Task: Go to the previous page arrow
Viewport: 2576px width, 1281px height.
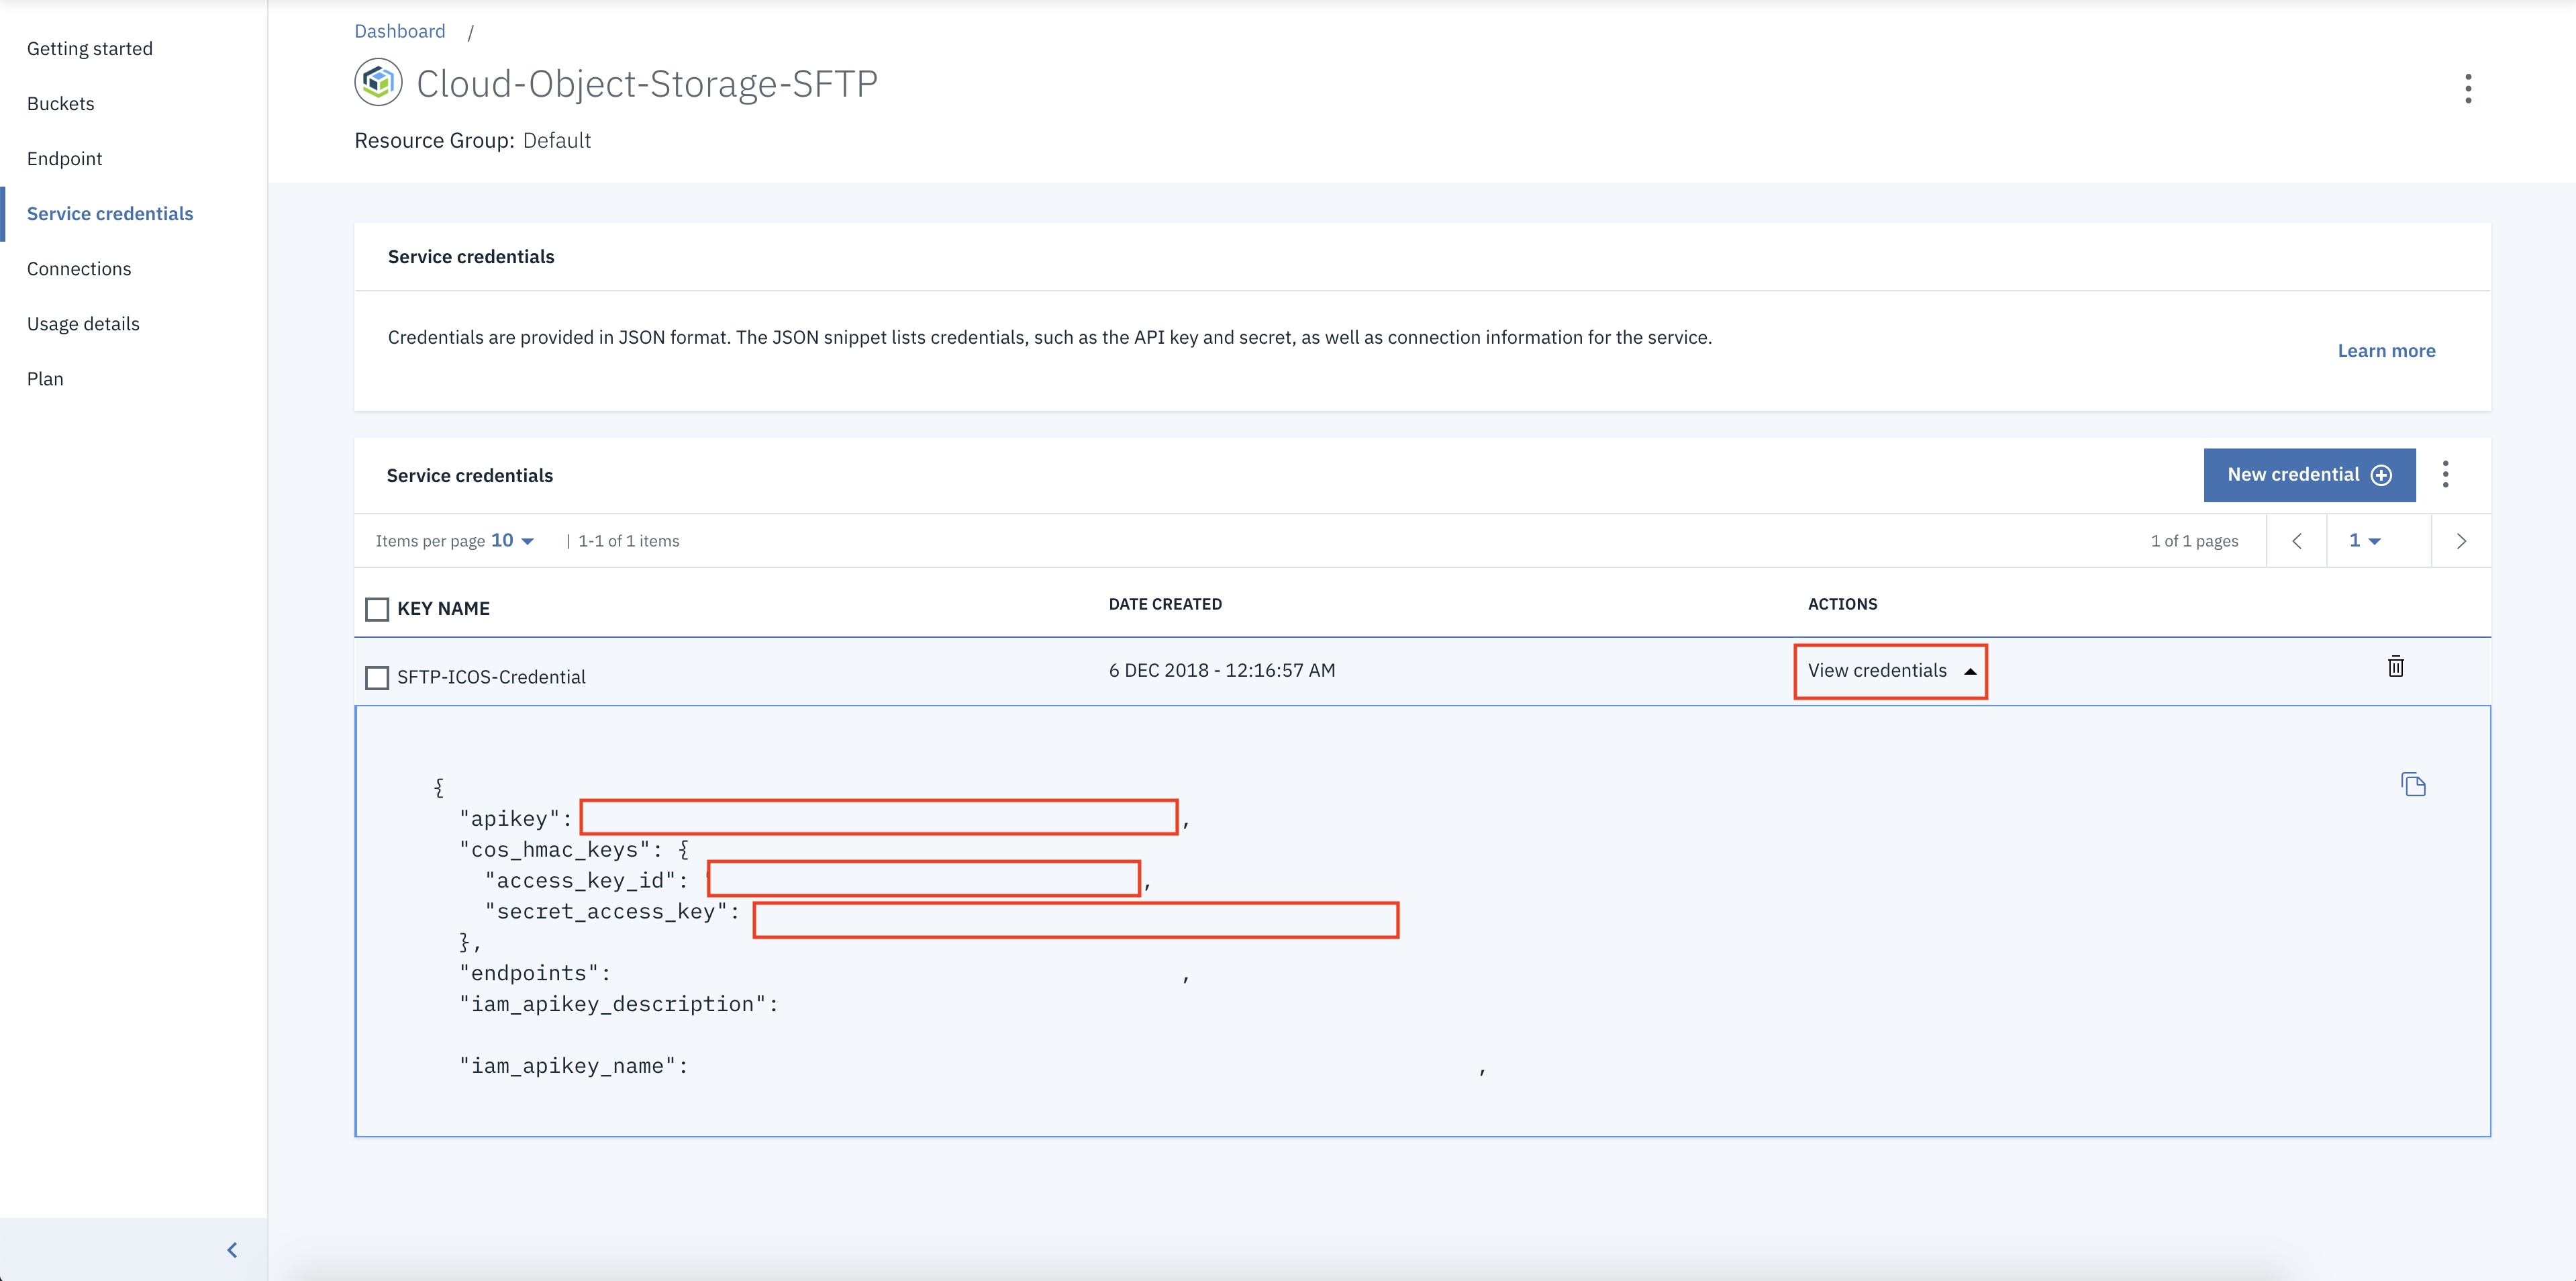Action: (x=2296, y=541)
